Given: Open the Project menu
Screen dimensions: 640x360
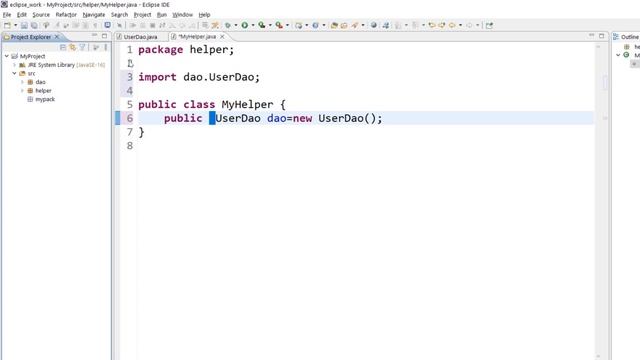Looking at the screenshot, I should (x=142, y=15).
